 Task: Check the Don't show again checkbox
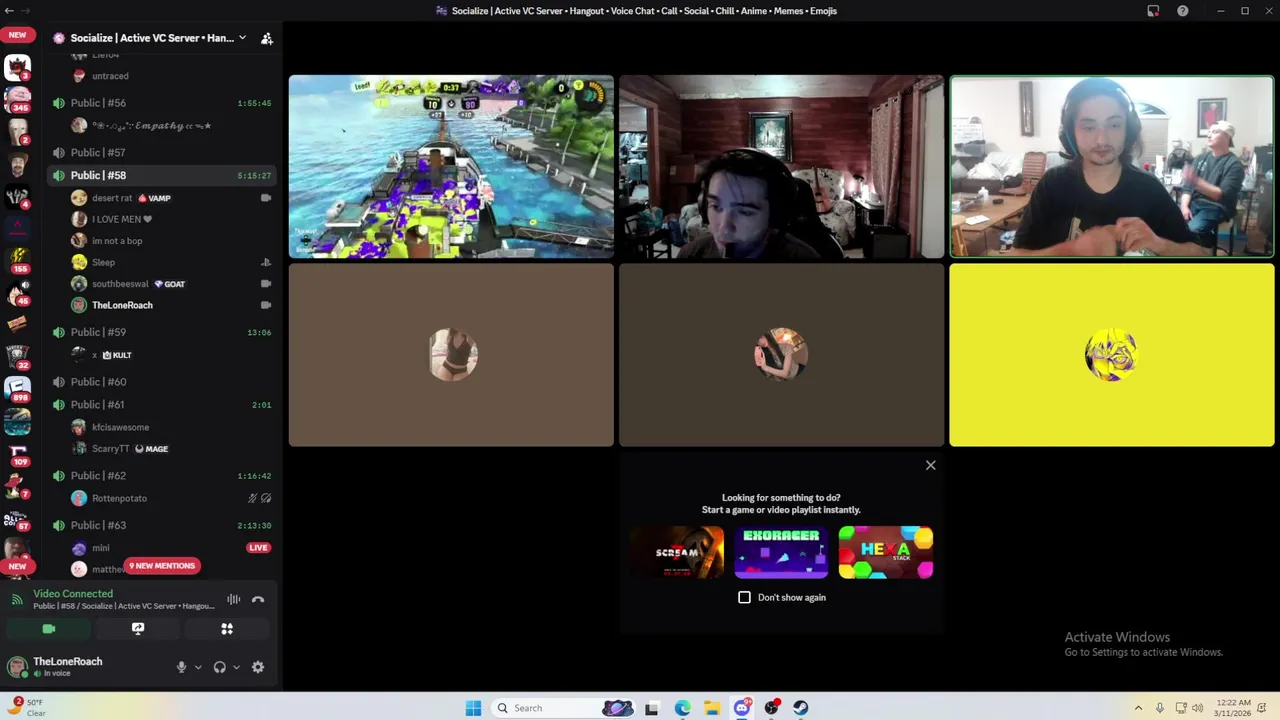[x=744, y=597]
